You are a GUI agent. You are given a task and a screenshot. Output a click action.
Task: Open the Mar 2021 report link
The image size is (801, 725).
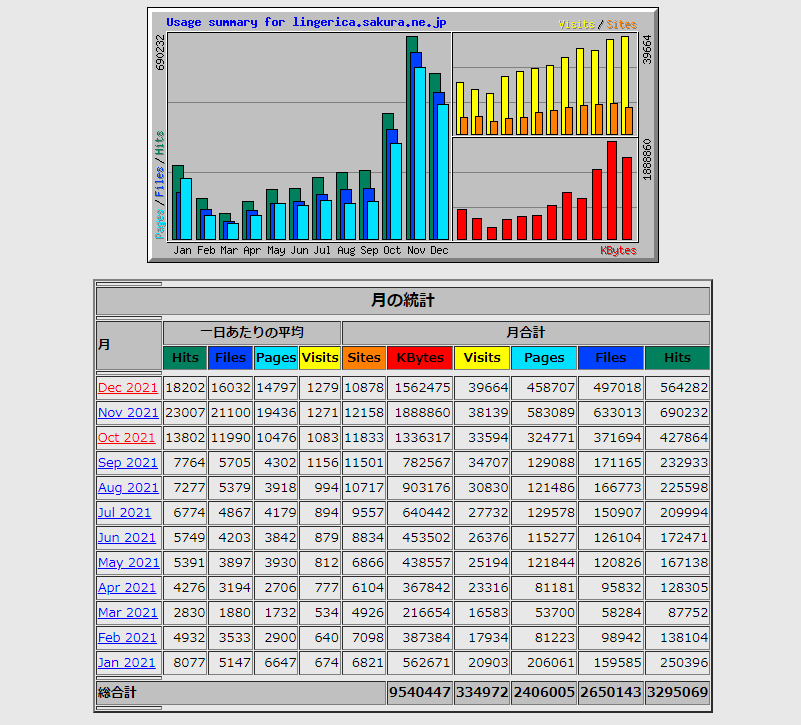click(x=128, y=612)
